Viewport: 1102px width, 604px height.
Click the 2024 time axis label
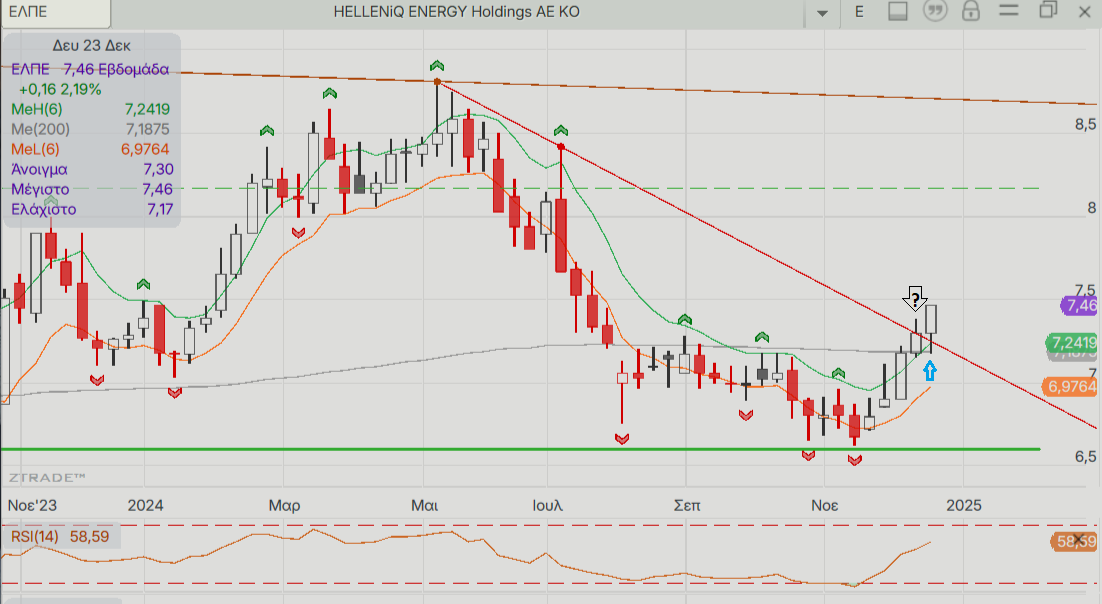point(145,506)
